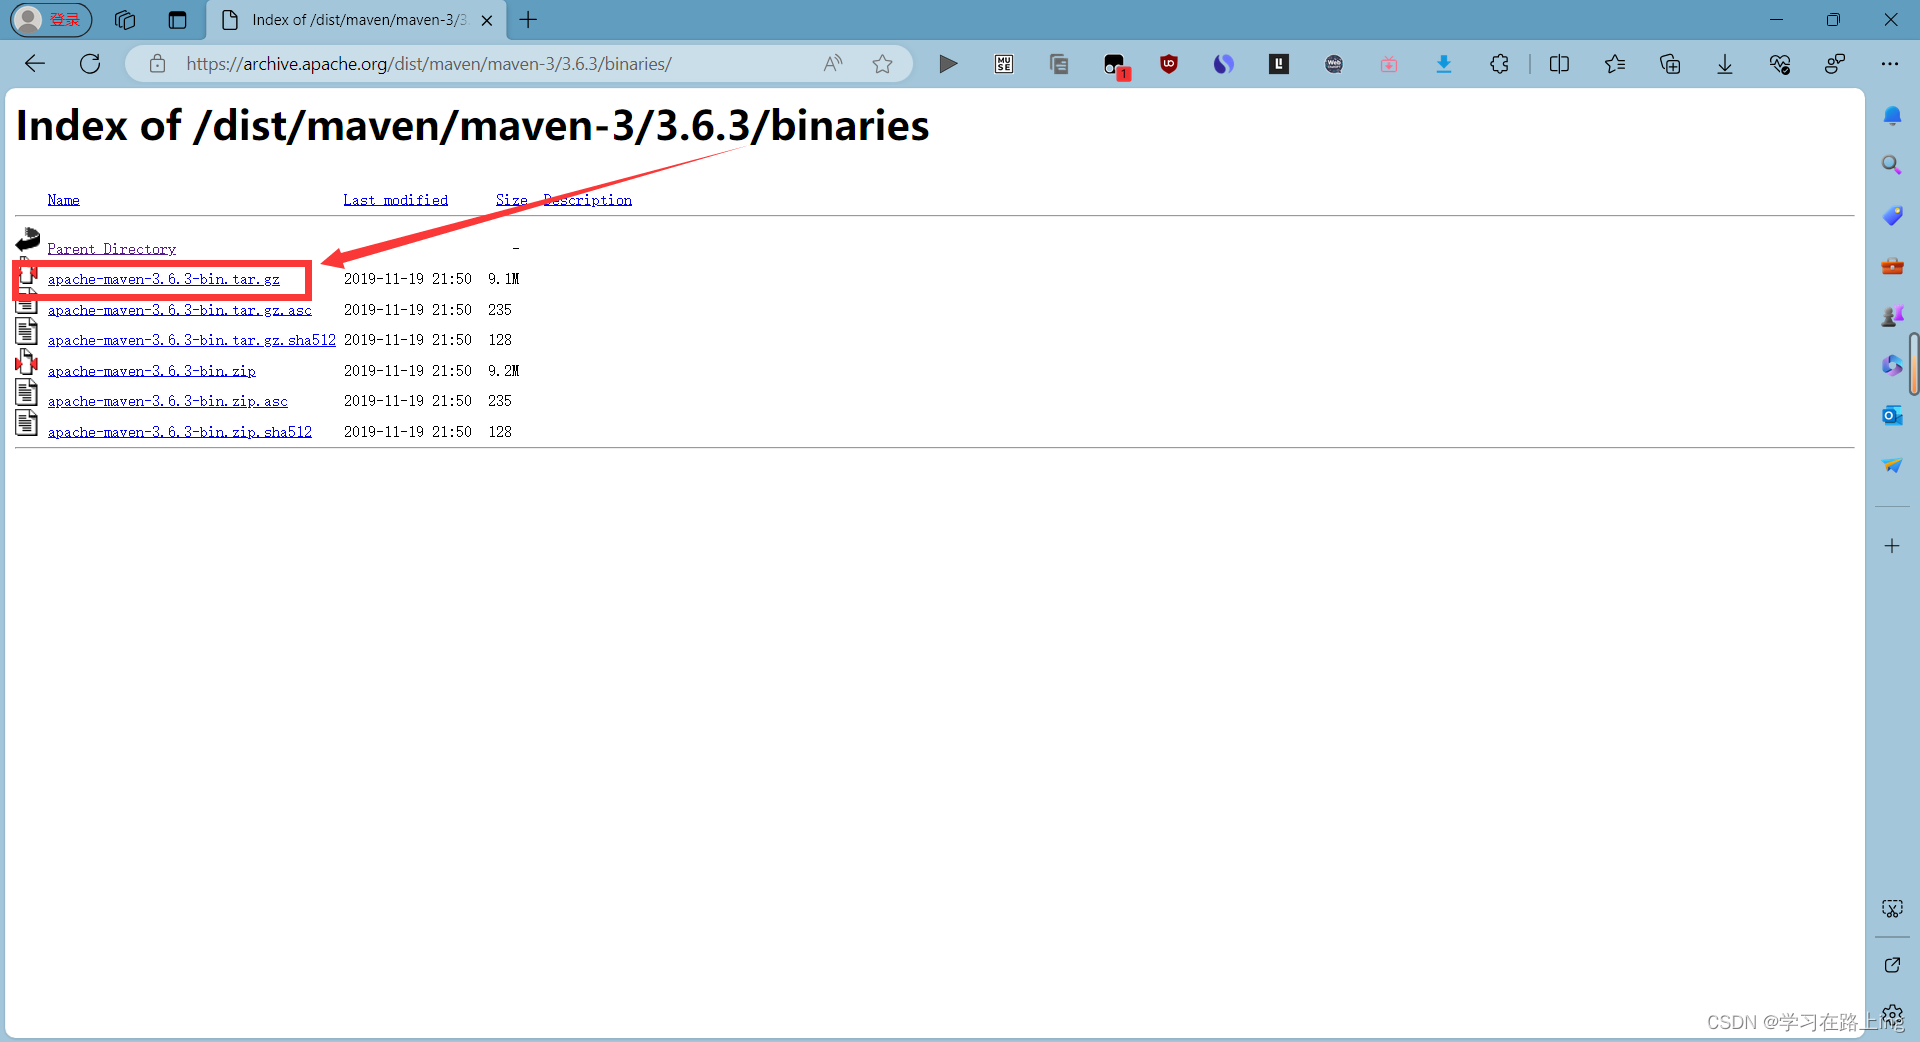Open apache-maven-3.6.3-bin.tar.gz.asc signature

tap(179, 310)
